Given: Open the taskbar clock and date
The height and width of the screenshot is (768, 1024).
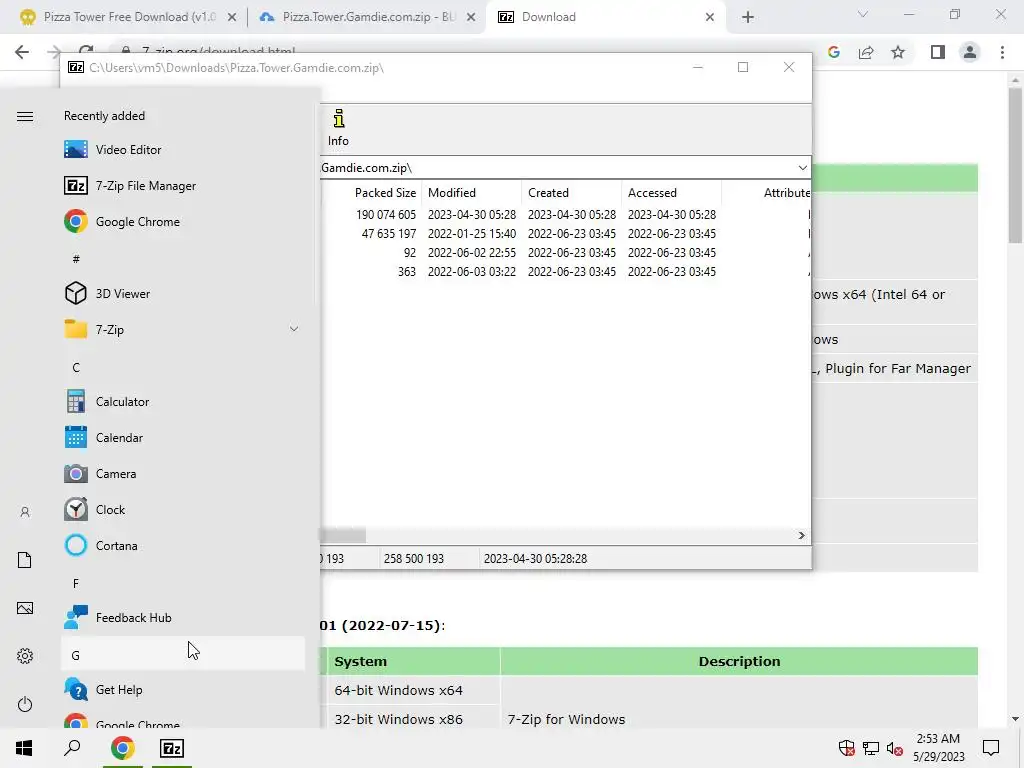Looking at the screenshot, I should (x=938, y=748).
